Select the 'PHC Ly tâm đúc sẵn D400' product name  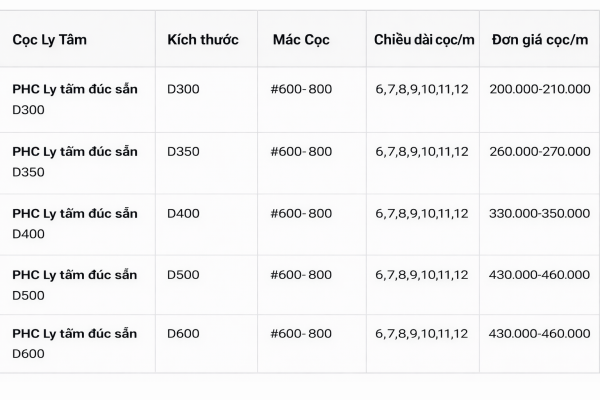(x=75, y=224)
